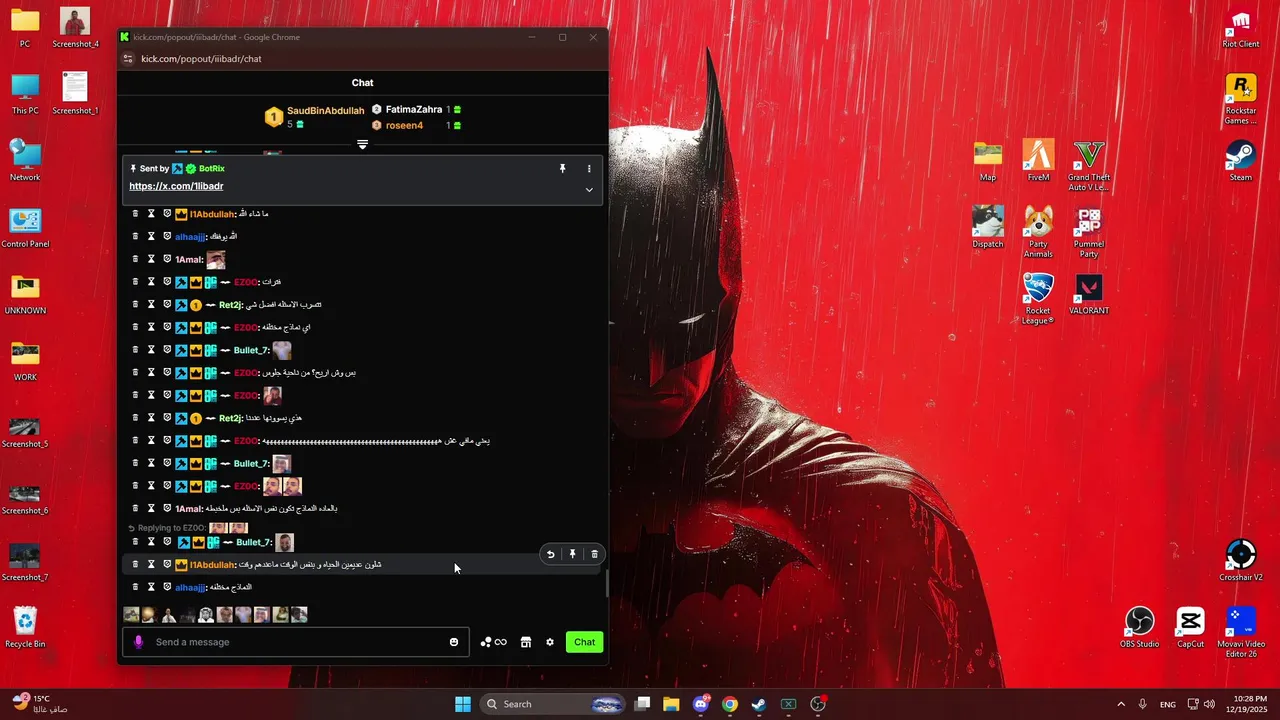Reply to the highlighted l1Abdullah message
The width and height of the screenshot is (1280, 720).
pos(550,554)
